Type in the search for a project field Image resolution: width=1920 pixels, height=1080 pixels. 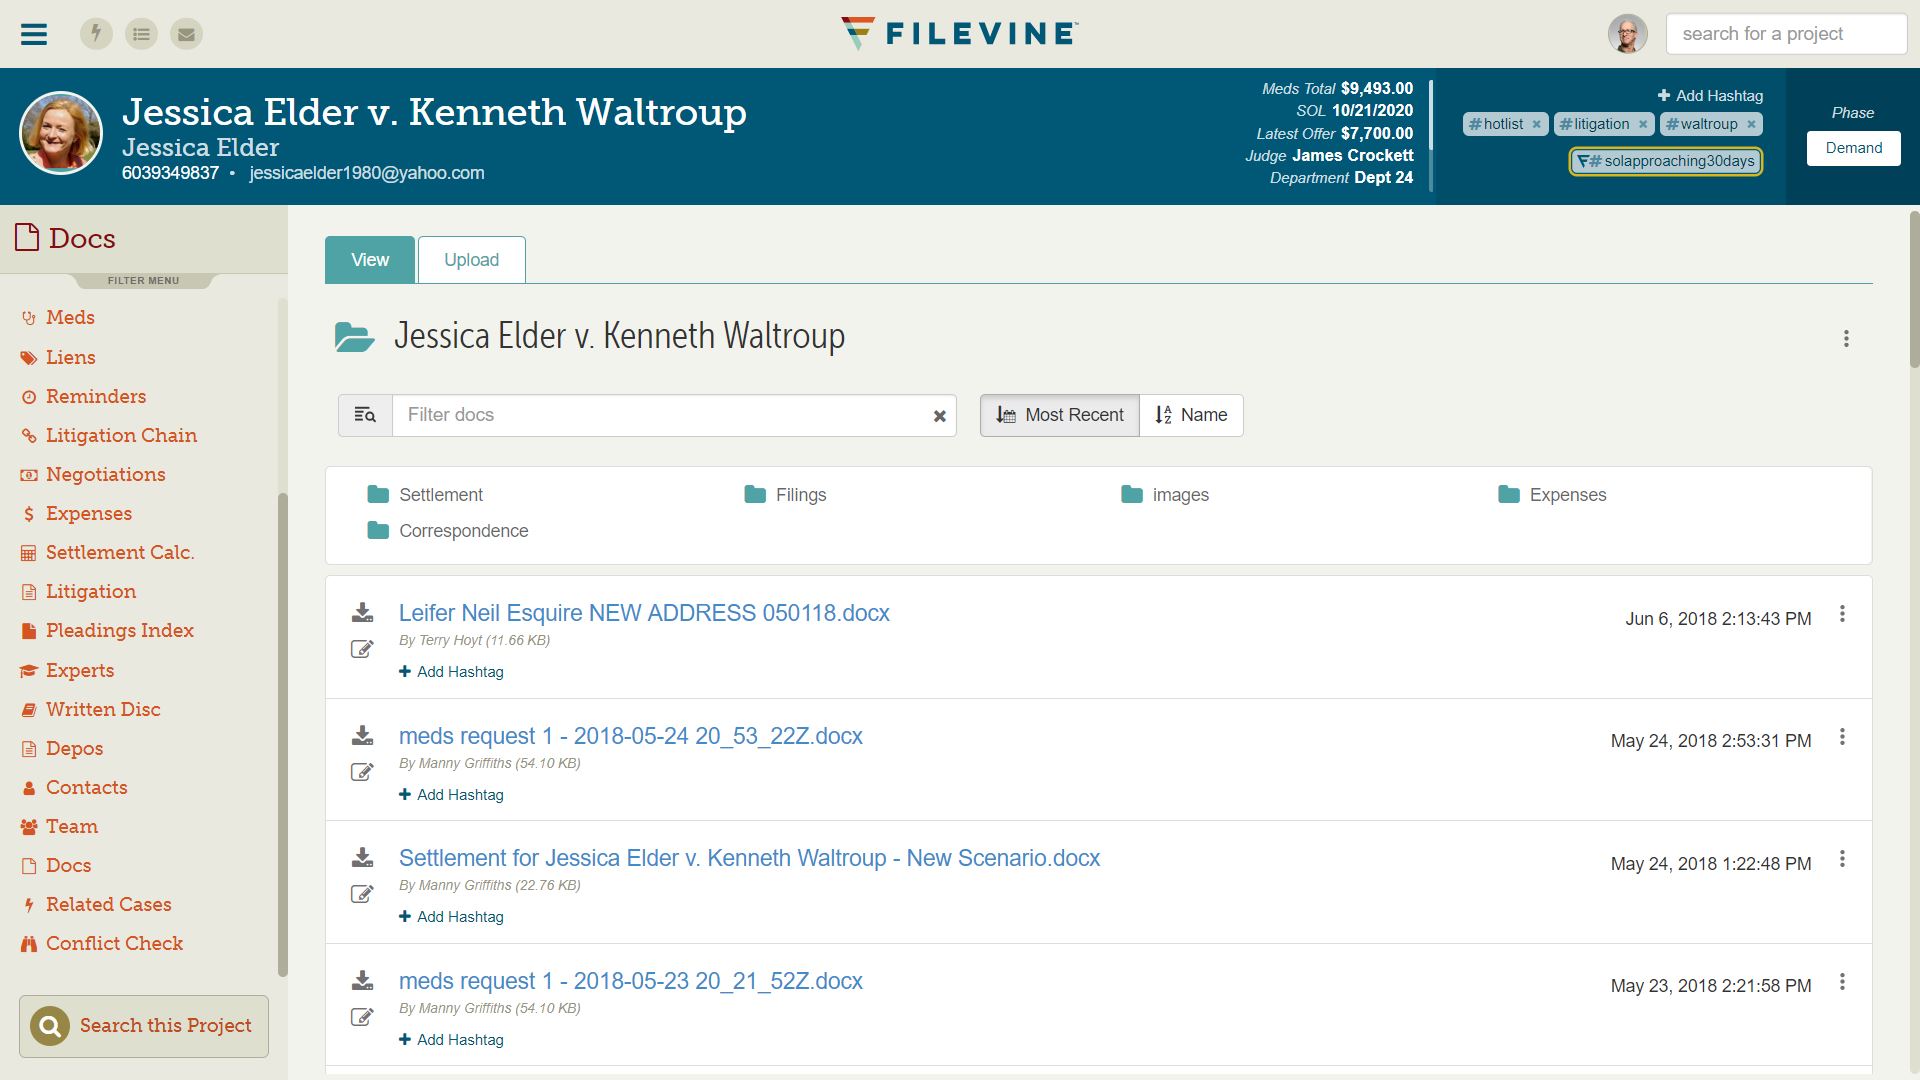click(1787, 33)
